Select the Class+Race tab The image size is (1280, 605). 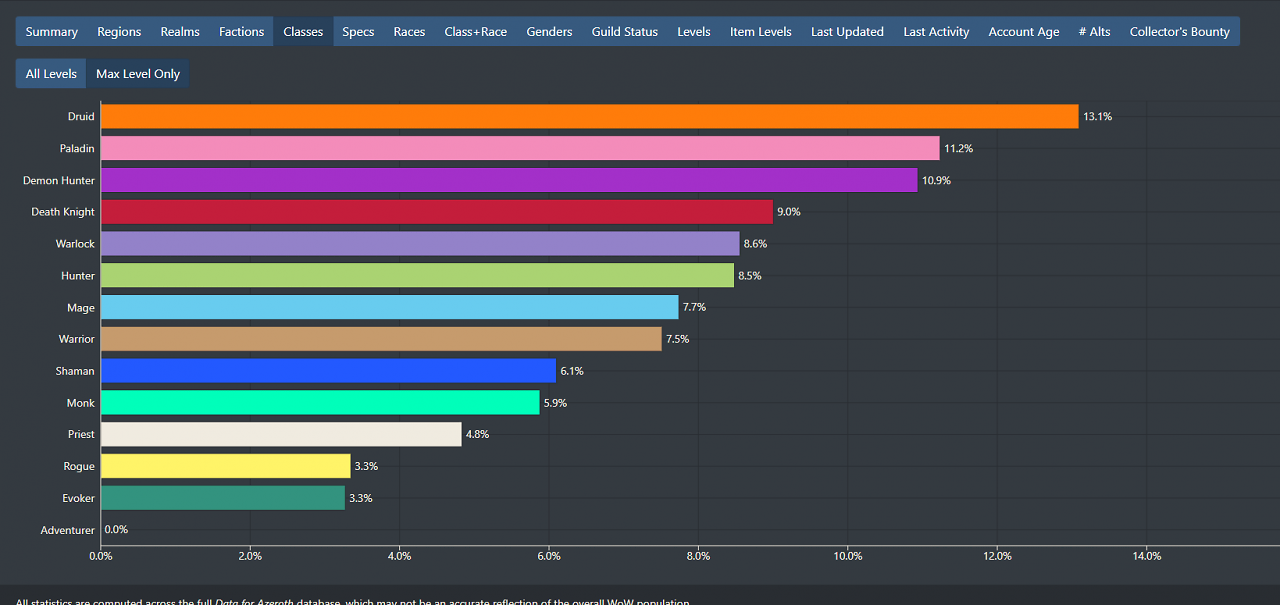click(x=476, y=31)
